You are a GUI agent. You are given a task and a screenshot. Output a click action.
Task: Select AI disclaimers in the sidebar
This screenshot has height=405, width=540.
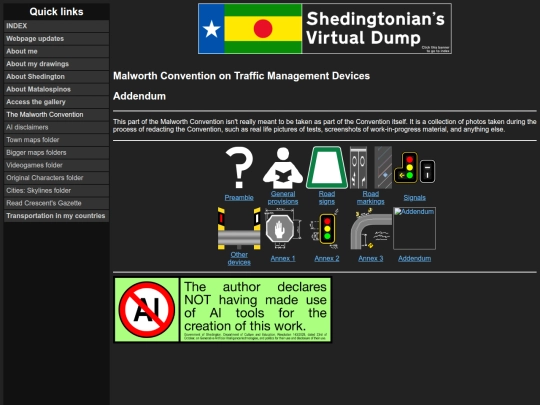[x=56, y=127]
